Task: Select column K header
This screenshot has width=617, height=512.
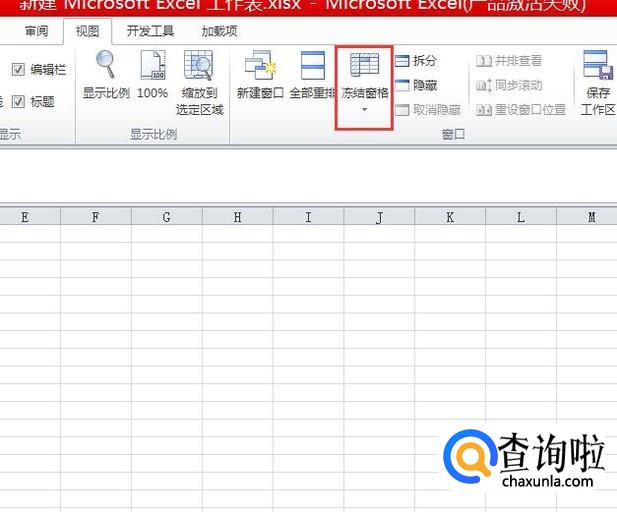Action: pyautogui.click(x=450, y=217)
